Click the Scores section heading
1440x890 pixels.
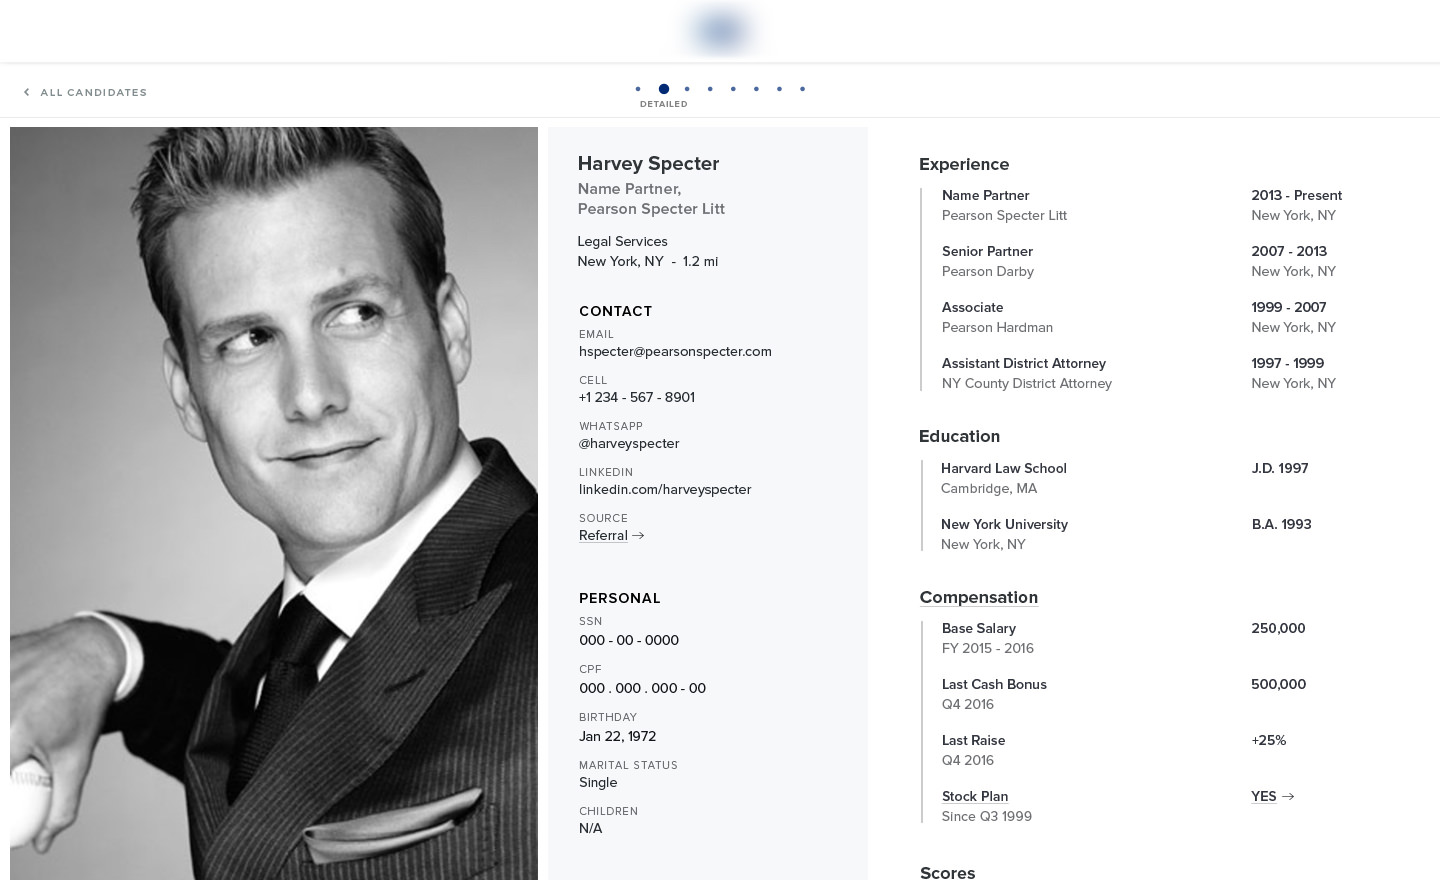tap(947, 873)
